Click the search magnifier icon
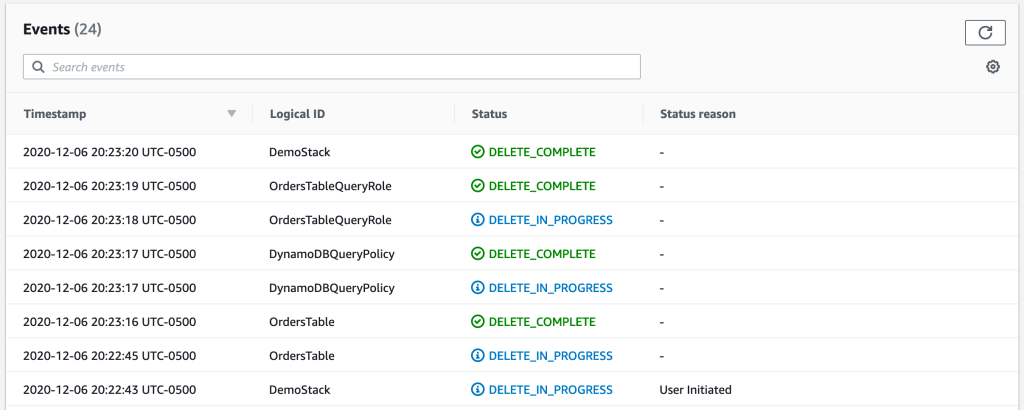The width and height of the screenshot is (1024, 410). coord(38,67)
